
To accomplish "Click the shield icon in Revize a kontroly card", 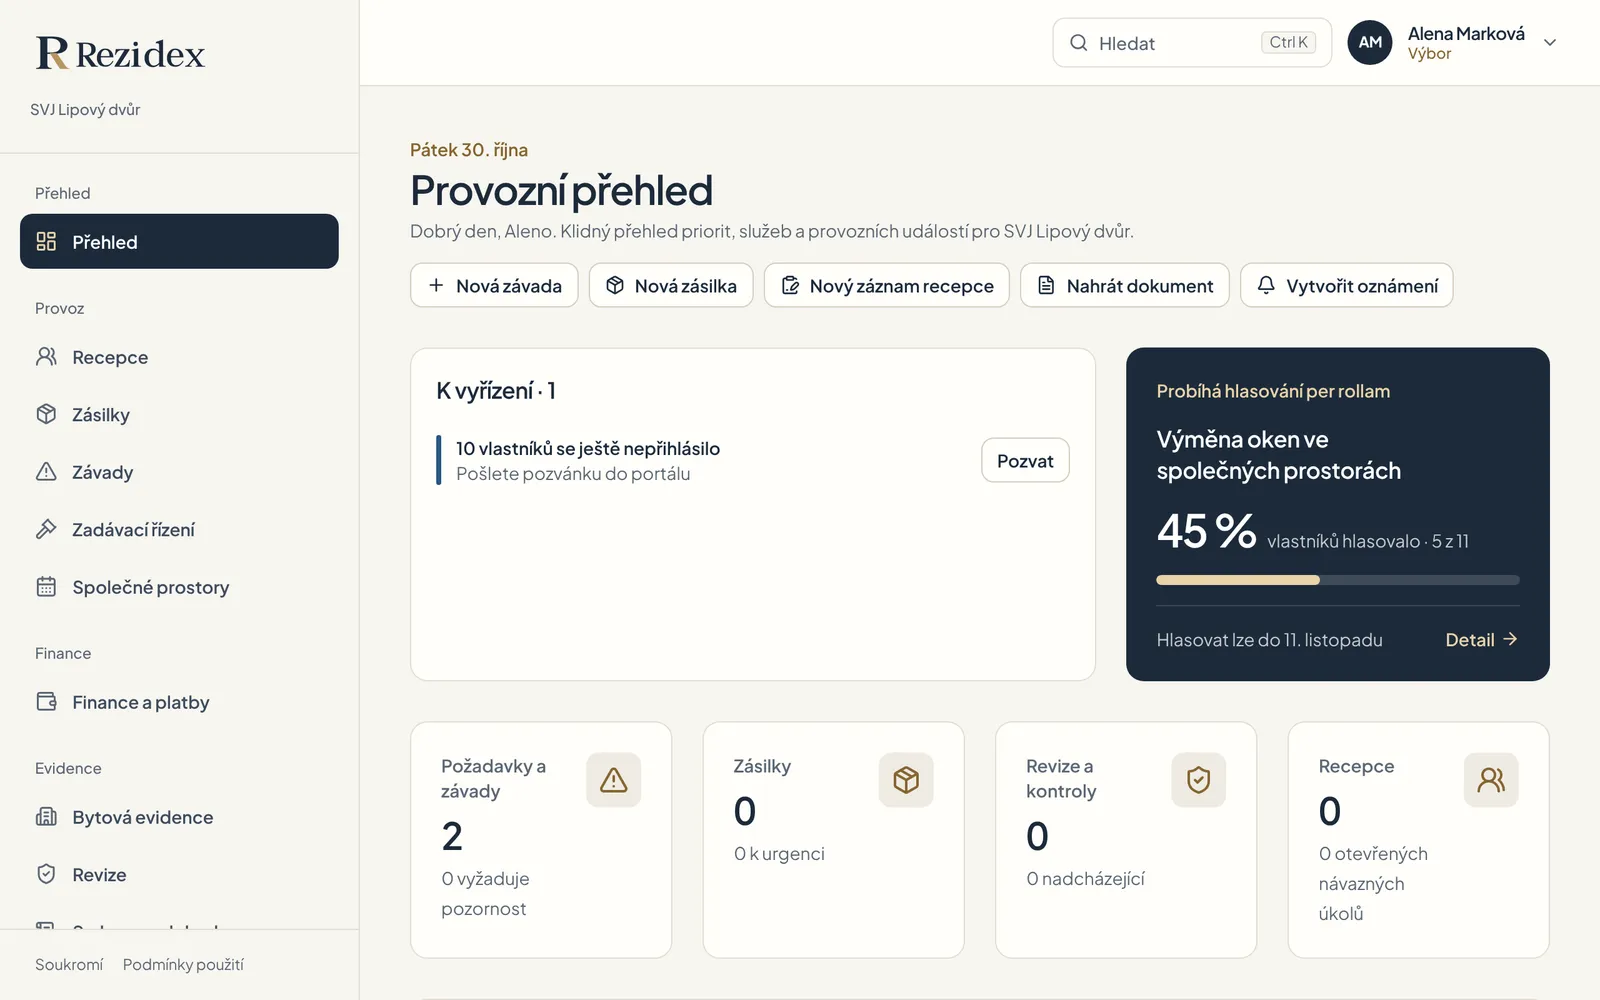I will pyautogui.click(x=1198, y=780).
